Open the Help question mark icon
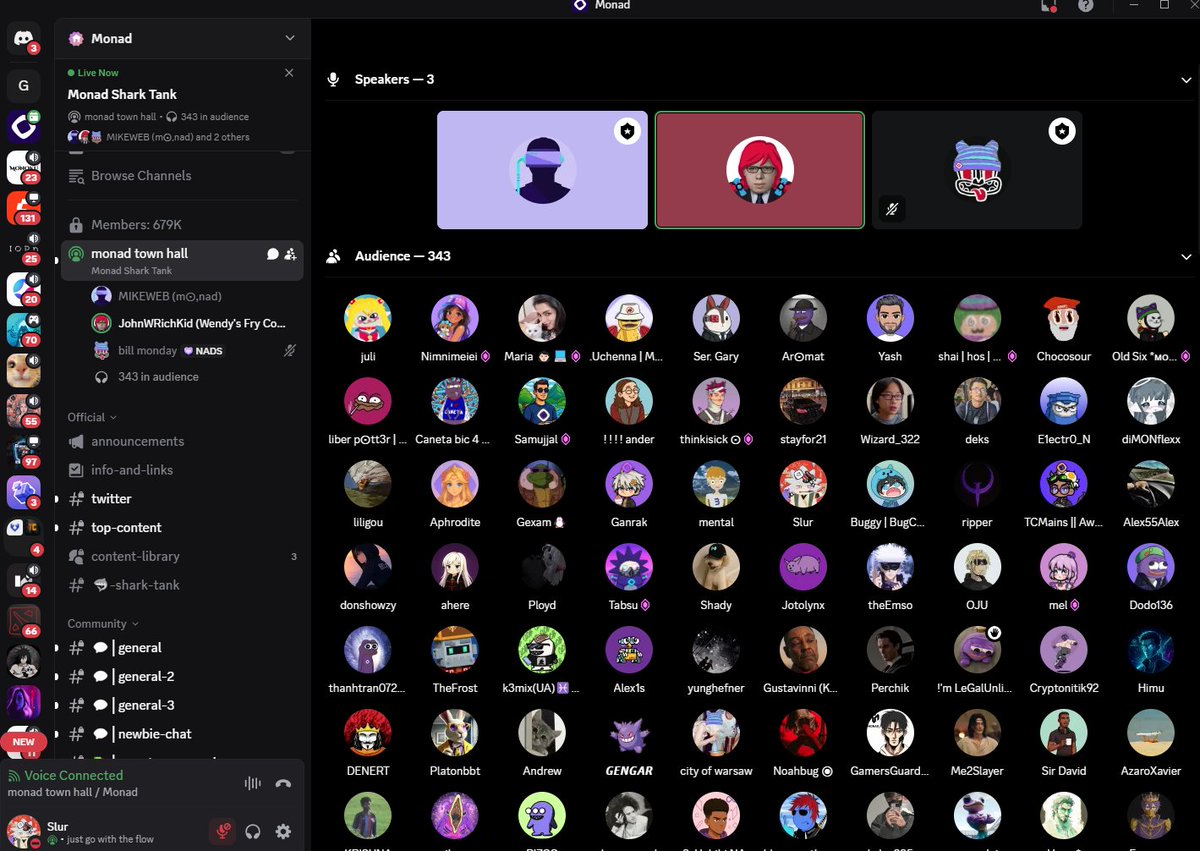This screenshot has width=1200, height=851. coord(1086,6)
